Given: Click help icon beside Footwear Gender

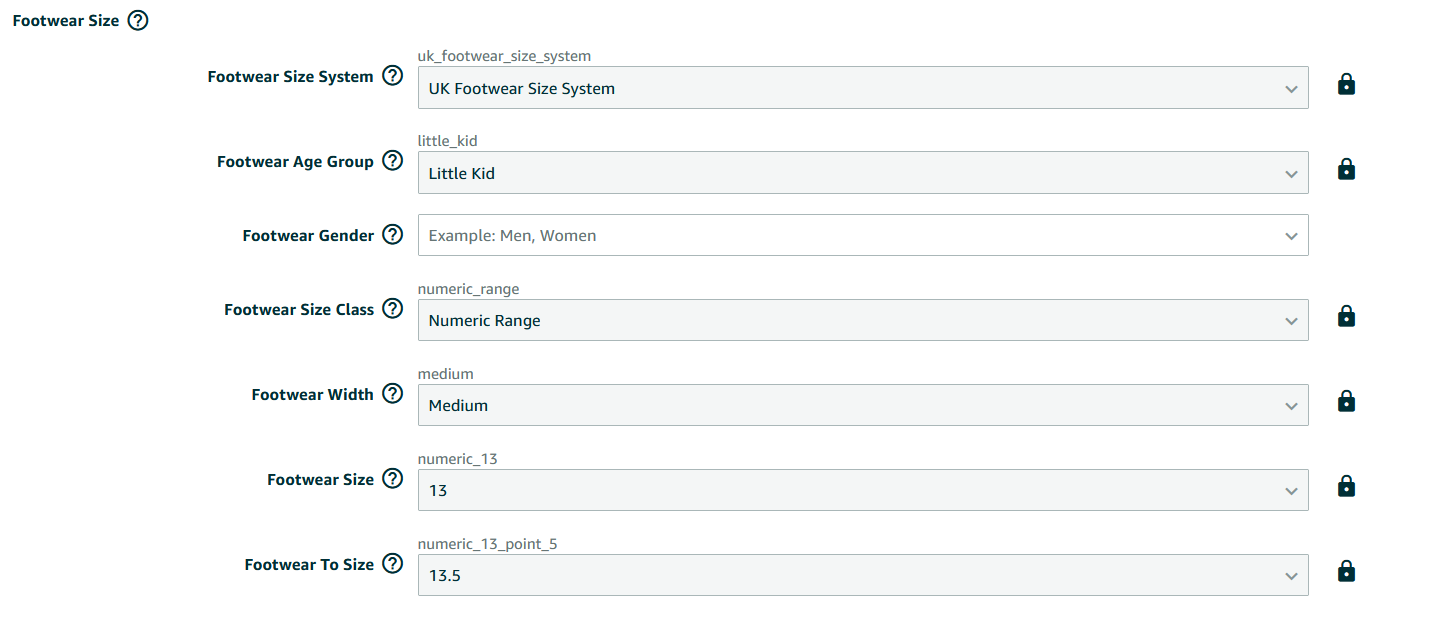Looking at the screenshot, I should pyautogui.click(x=393, y=235).
